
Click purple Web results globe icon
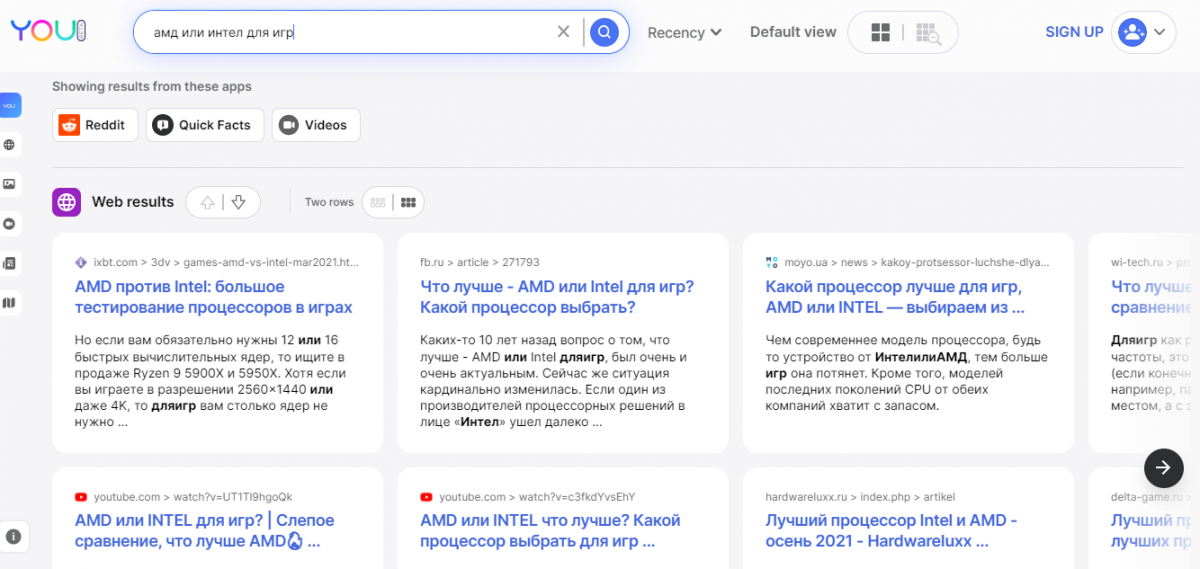pyautogui.click(x=67, y=202)
